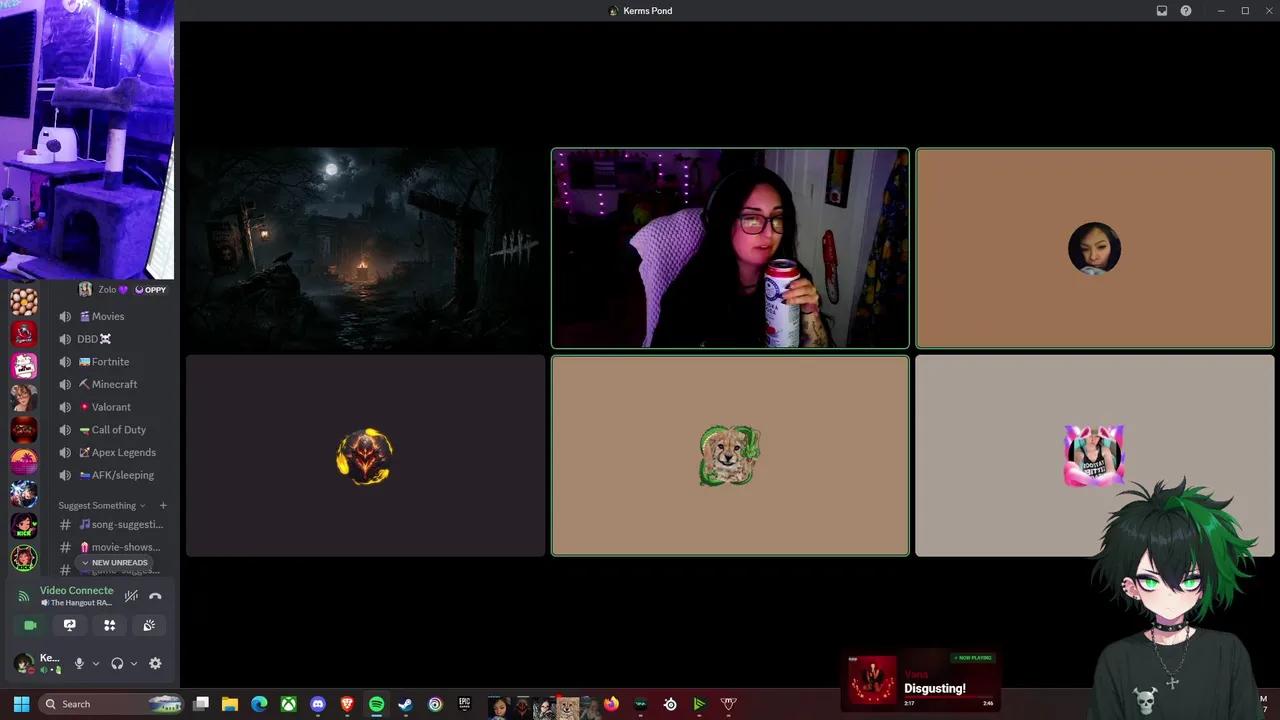Switch to Discord taskbar icon
The width and height of the screenshot is (1280, 720).
pyautogui.click(x=318, y=704)
